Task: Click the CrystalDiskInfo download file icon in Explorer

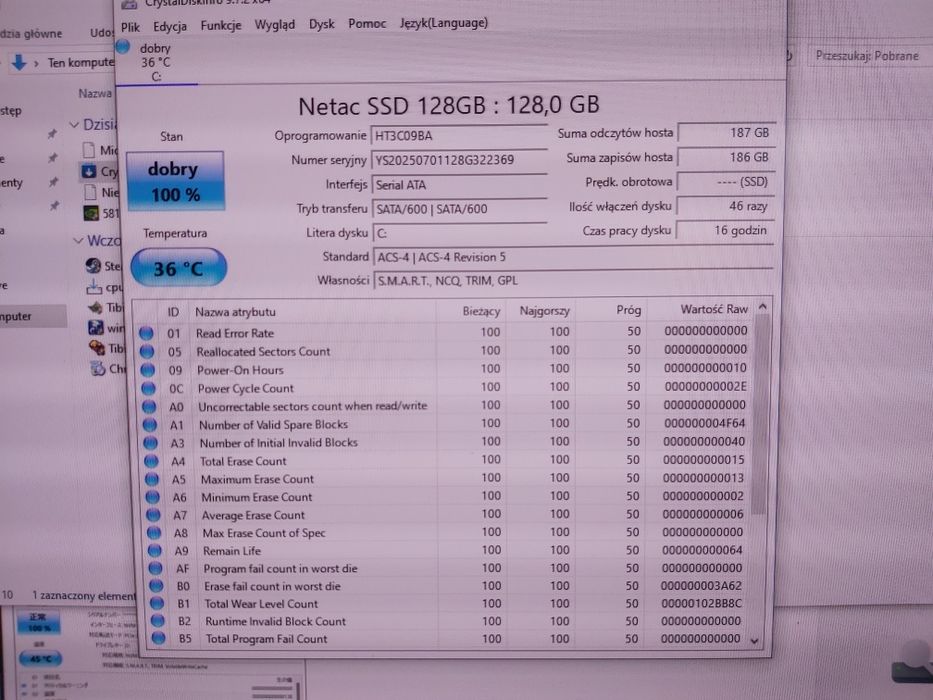Action: [x=89, y=171]
